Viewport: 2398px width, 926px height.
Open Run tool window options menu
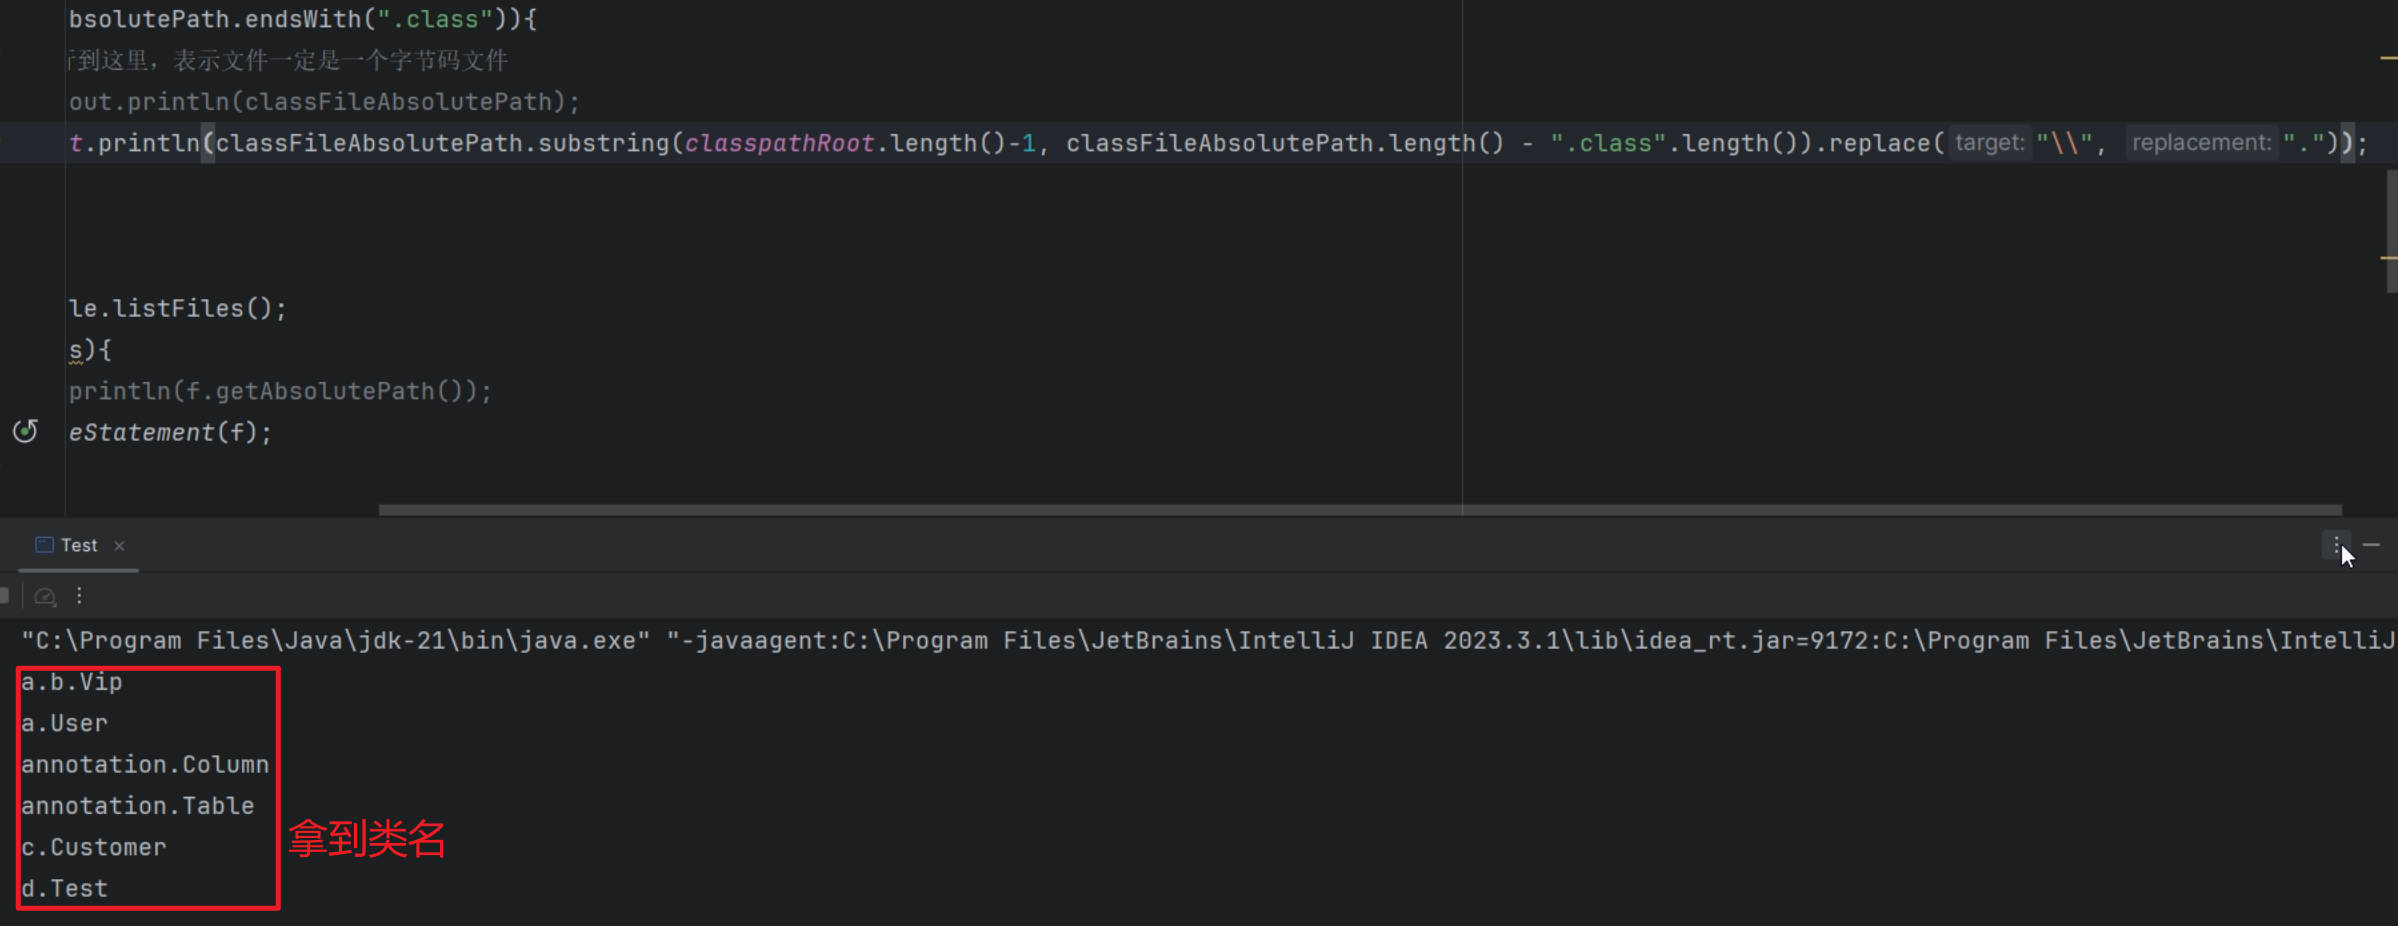2336,545
